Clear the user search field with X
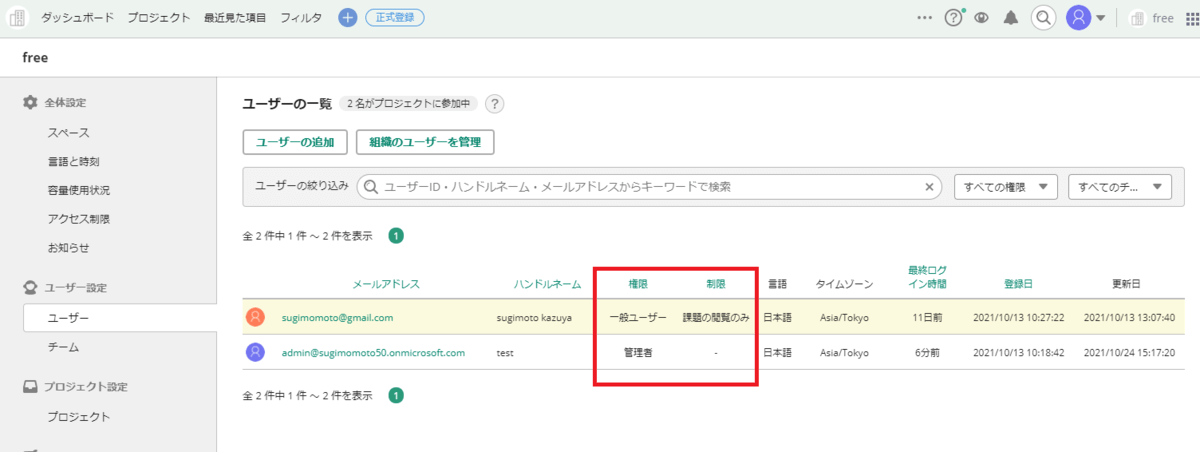 (x=930, y=187)
